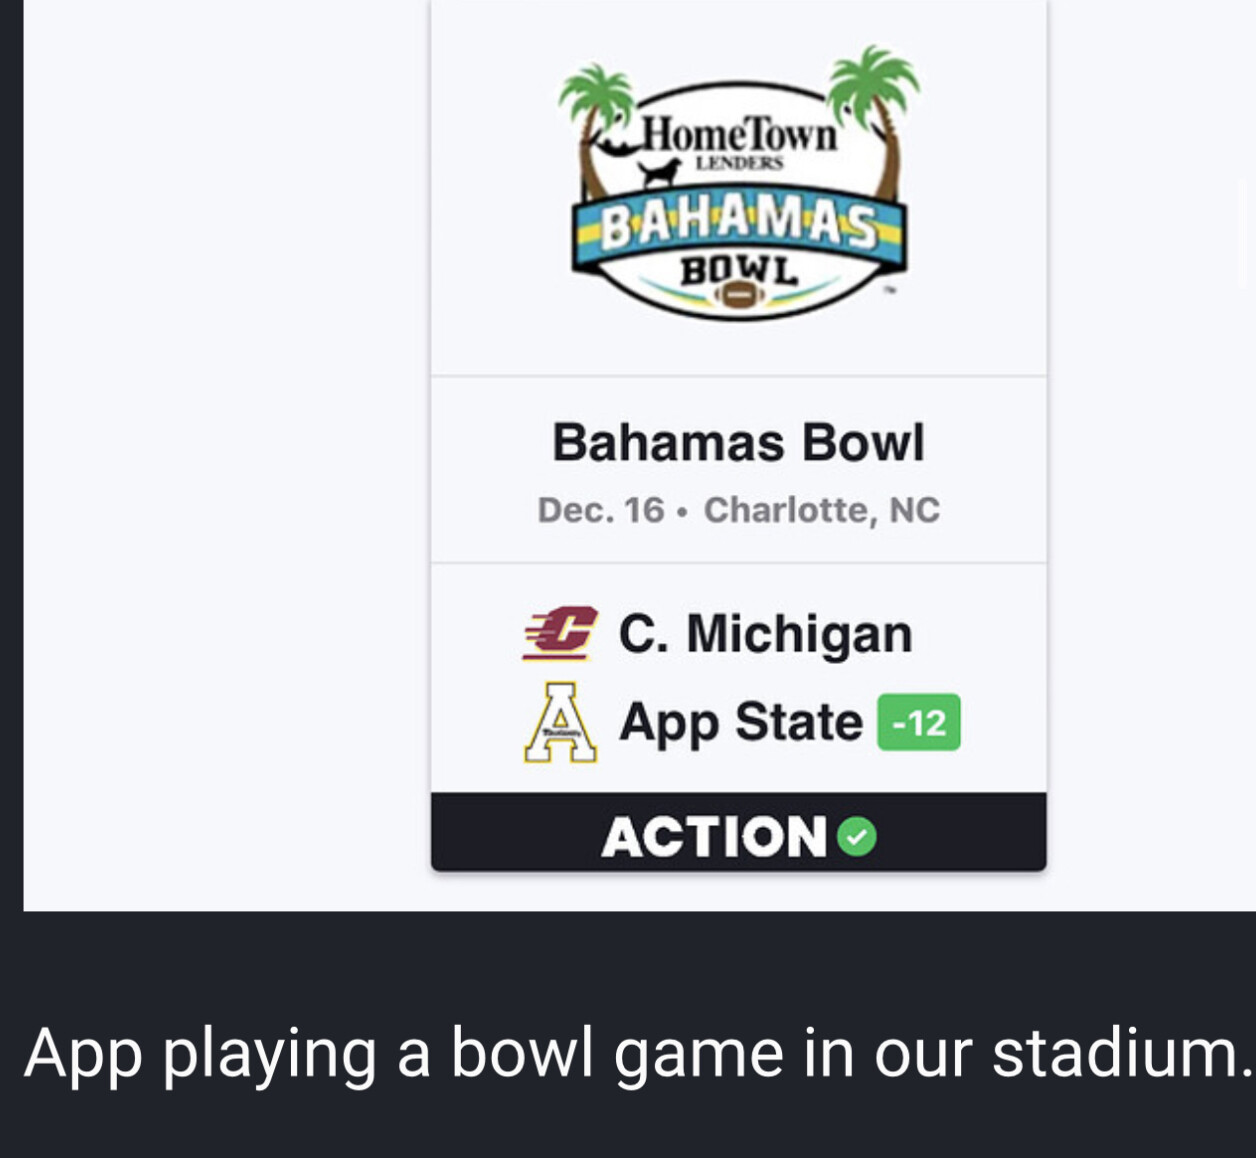Select the green -12 spread badge
This screenshot has width=1256, height=1158.
[x=919, y=722]
